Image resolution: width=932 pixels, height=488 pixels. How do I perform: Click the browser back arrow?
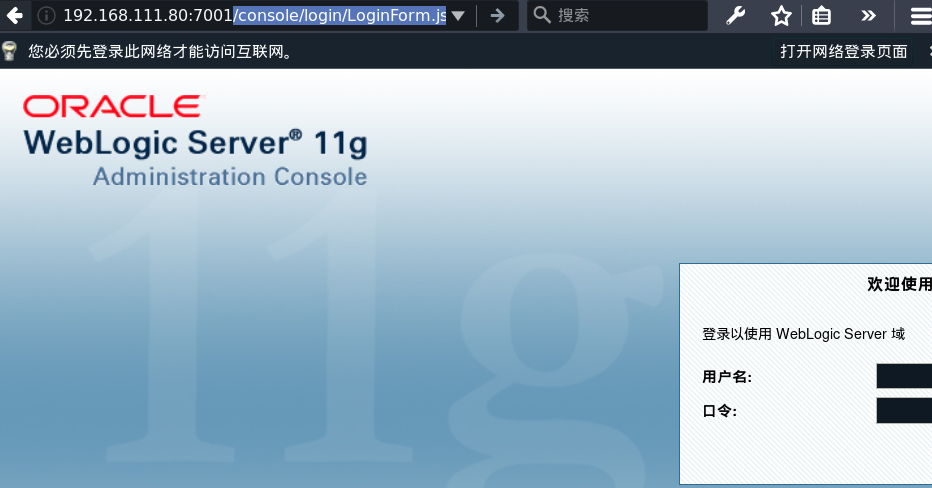click(x=14, y=15)
